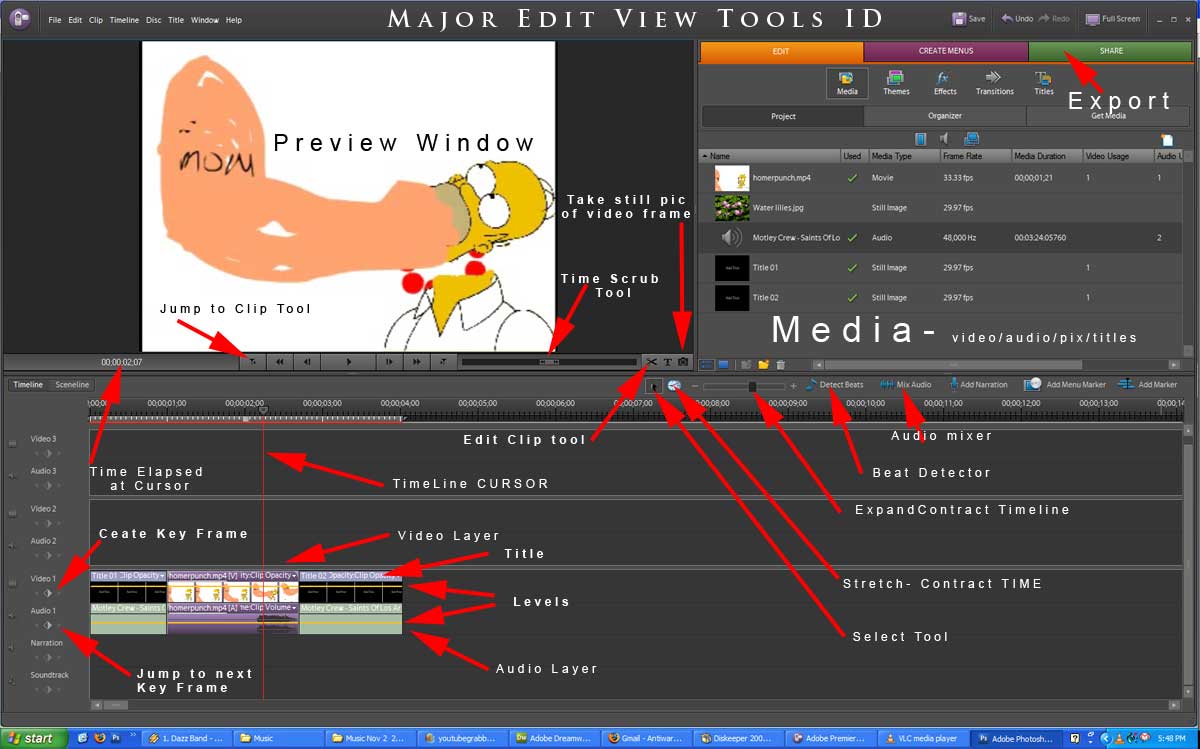Image resolution: width=1200 pixels, height=749 pixels.
Task: Toggle the Video 1 track visibility icon
Action: pyautogui.click(x=13, y=581)
